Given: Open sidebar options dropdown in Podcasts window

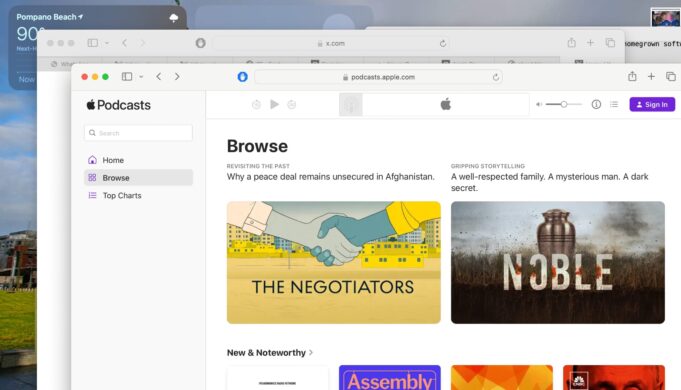Looking at the screenshot, I should coord(141,77).
